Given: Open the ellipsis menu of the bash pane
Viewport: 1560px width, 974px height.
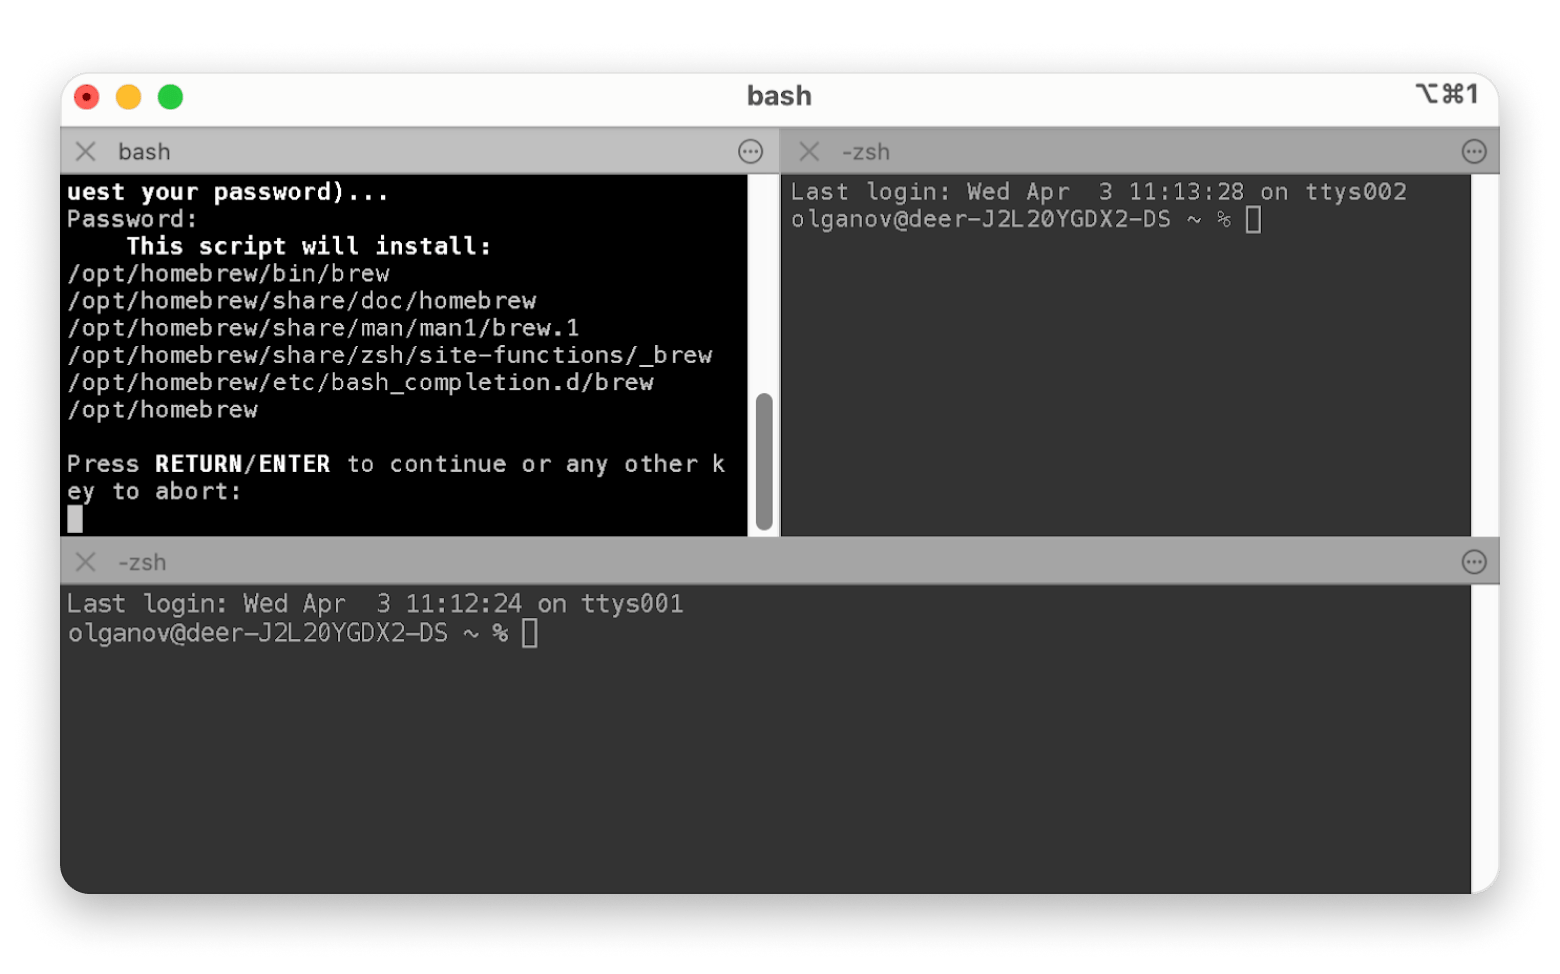Looking at the screenshot, I should pyautogui.click(x=750, y=152).
